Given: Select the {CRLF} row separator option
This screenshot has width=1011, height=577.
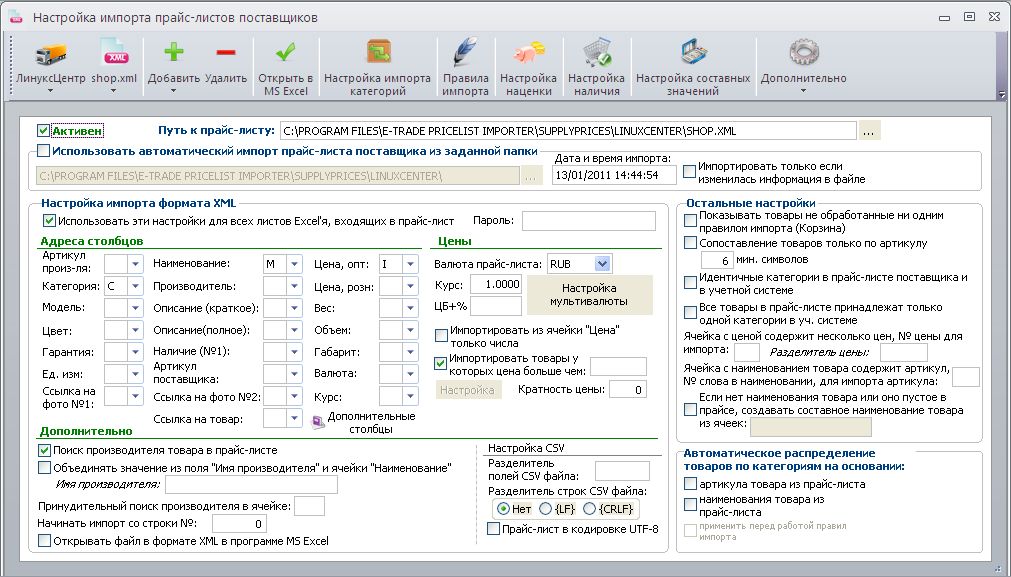Looking at the screenshot, I should 589,509.
